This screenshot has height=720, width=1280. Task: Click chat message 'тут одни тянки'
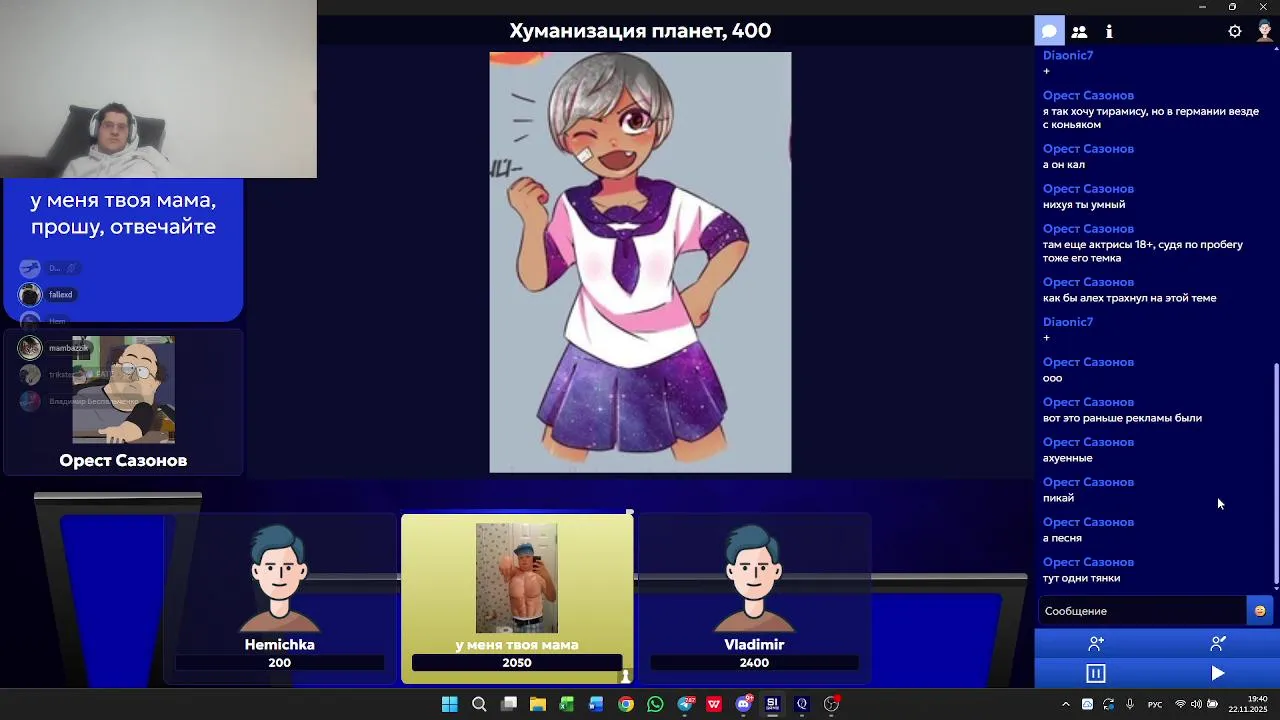coord(1081,578)
